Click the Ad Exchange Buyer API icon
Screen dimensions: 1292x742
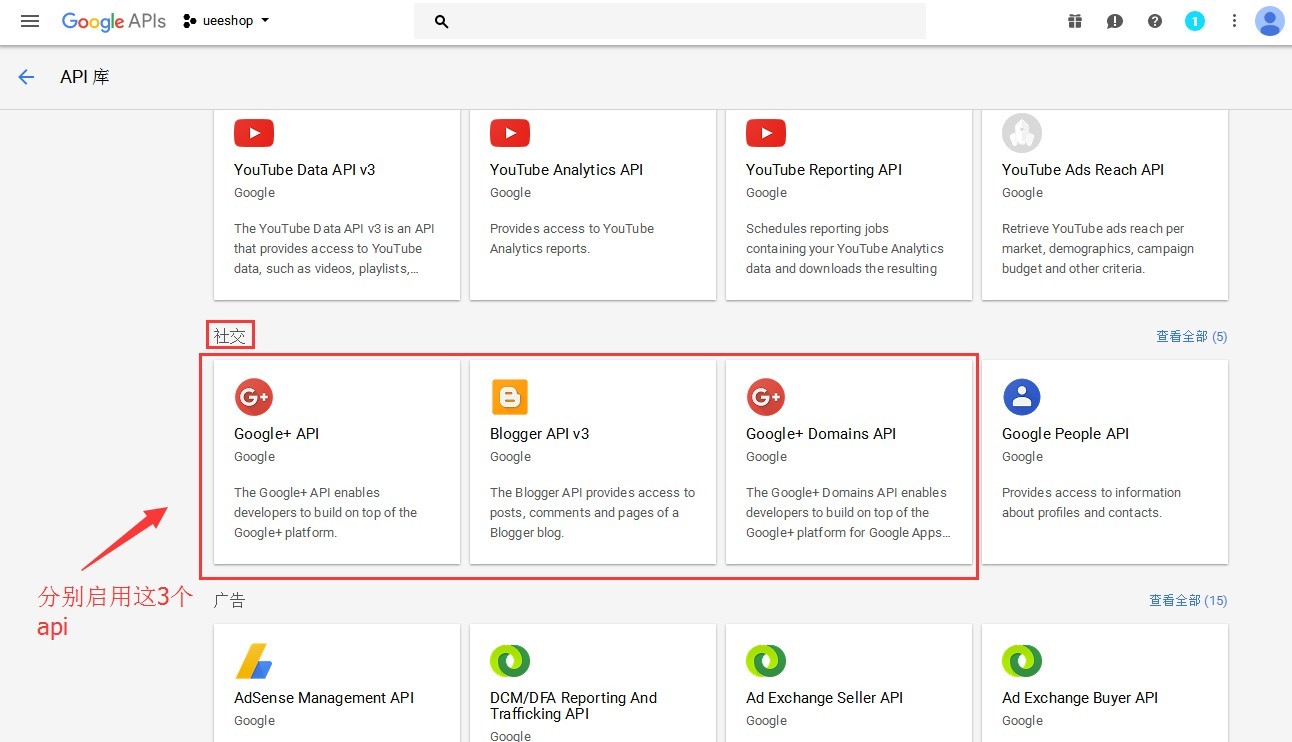click(x=1022, y=661)
